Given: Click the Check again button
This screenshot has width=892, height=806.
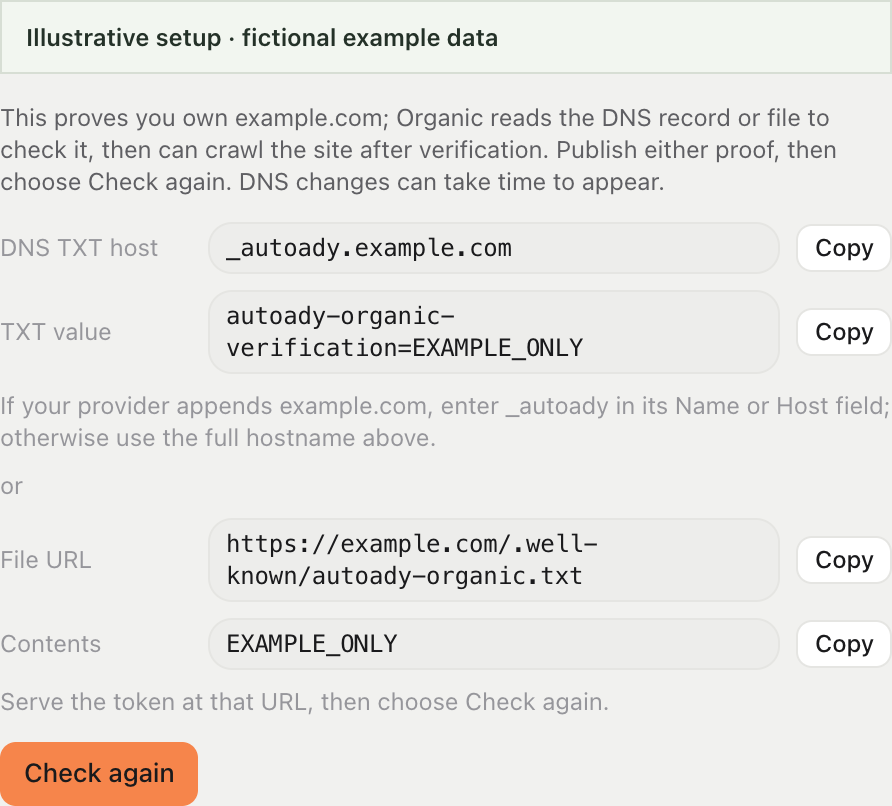Looking at the screenshot, I should tap(99, 774).
